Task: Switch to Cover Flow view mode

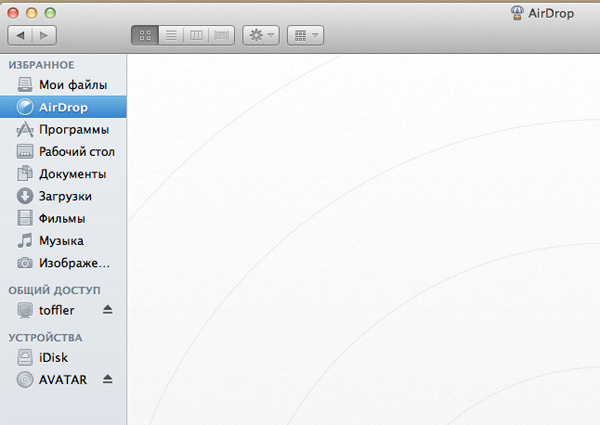Action: click(x=222, y=35)
